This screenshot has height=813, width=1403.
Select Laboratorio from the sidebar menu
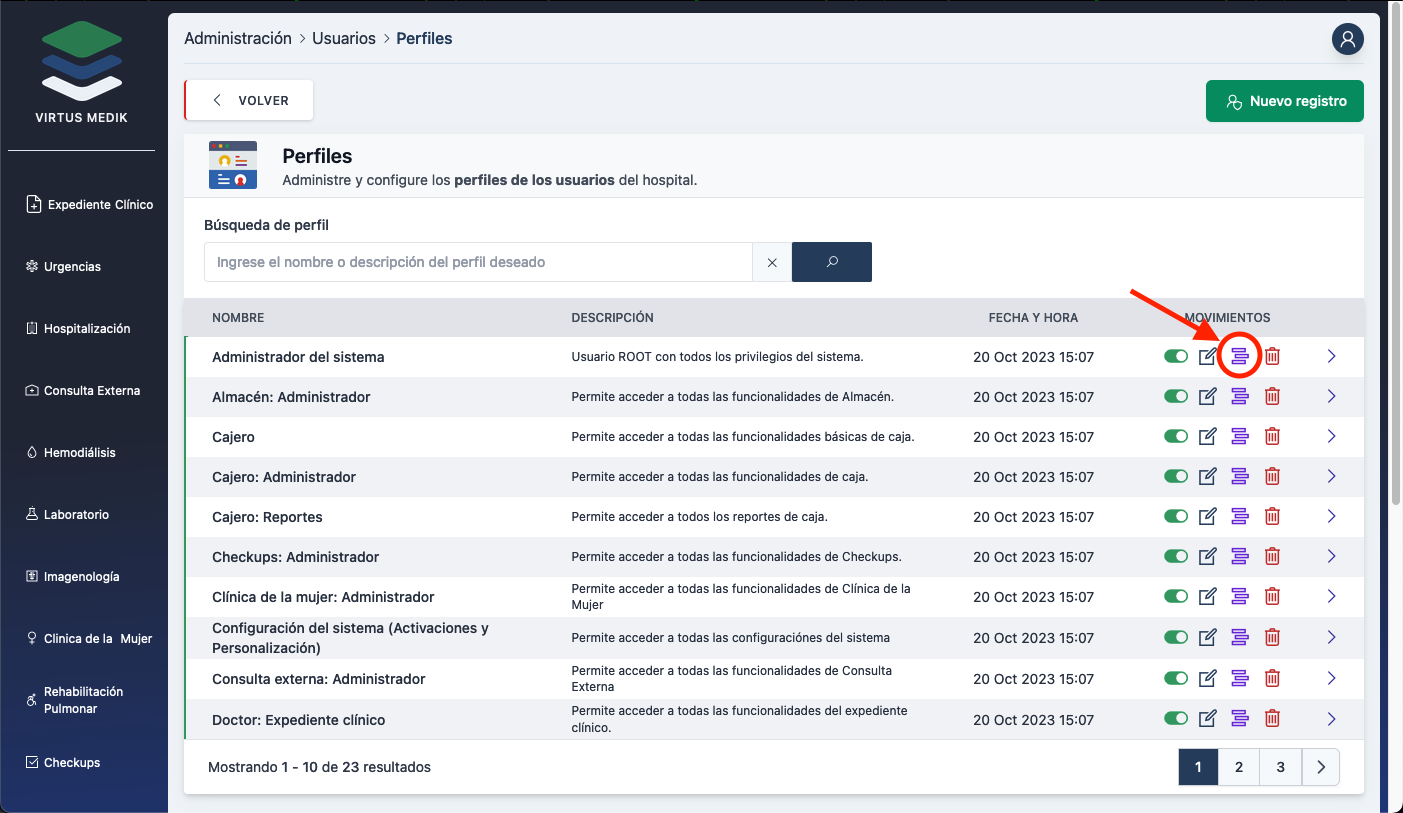tap(76, 515)
